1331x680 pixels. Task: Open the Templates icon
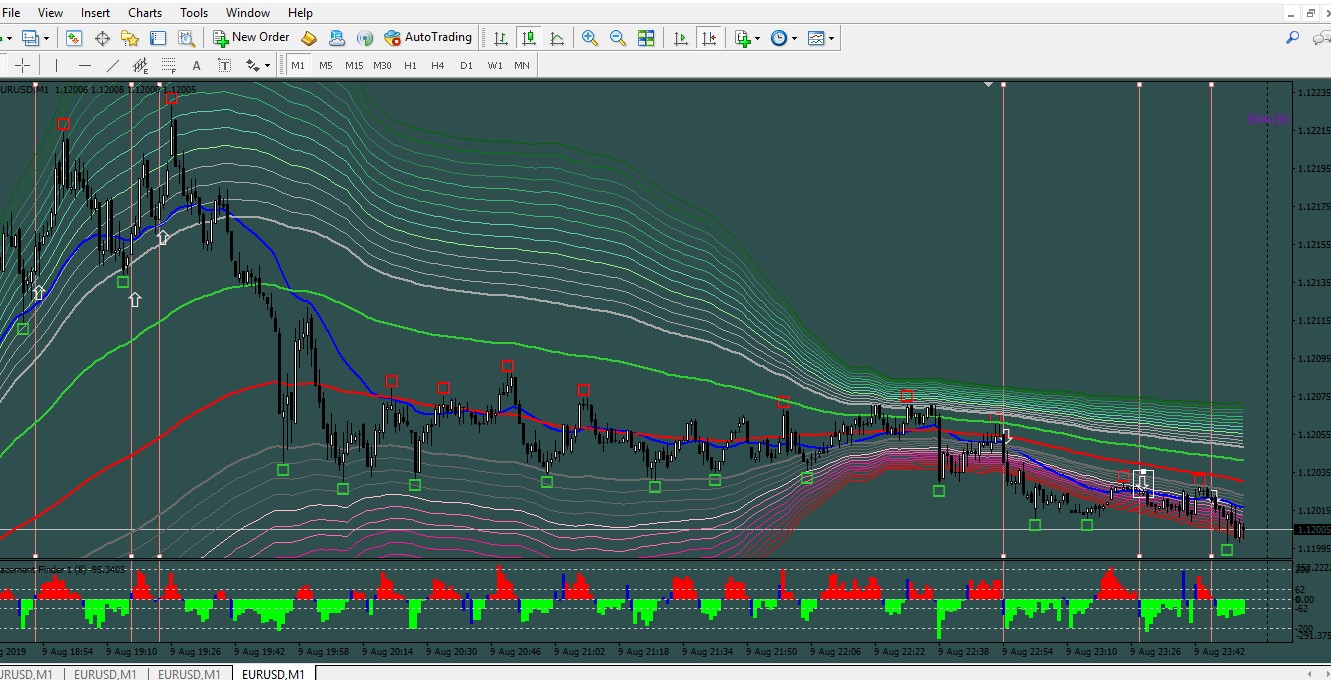(816, 38)
